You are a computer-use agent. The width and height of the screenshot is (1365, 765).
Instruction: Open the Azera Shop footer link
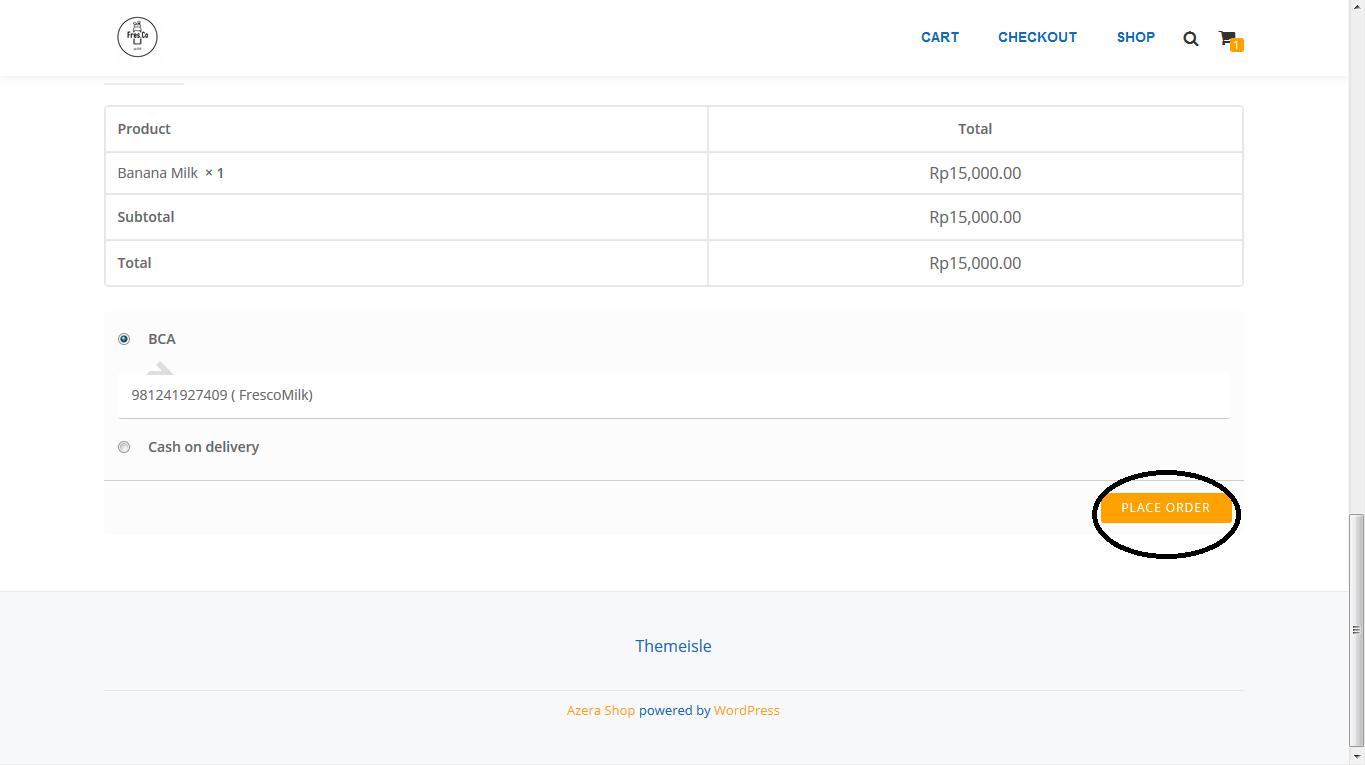[x=601, y=710]
